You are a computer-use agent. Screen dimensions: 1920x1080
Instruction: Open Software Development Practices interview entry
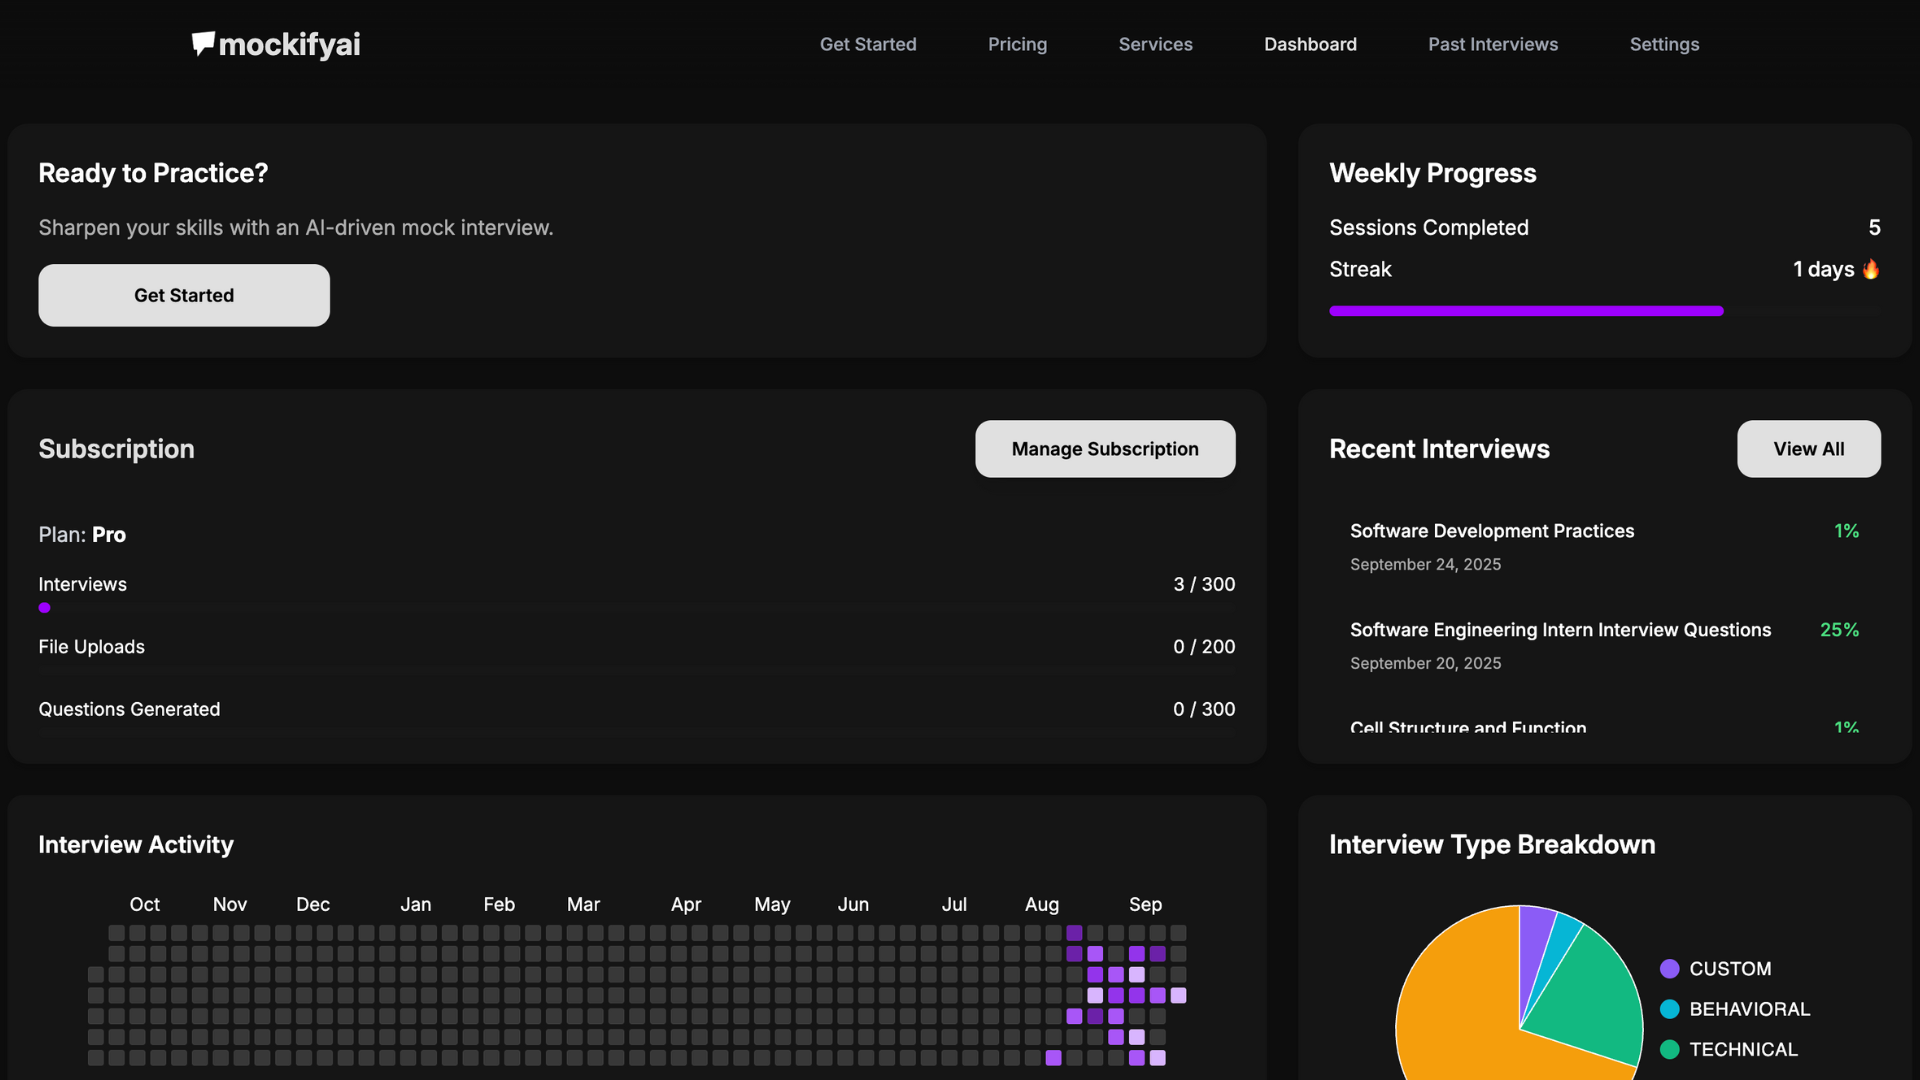(x=1491, y=531)
